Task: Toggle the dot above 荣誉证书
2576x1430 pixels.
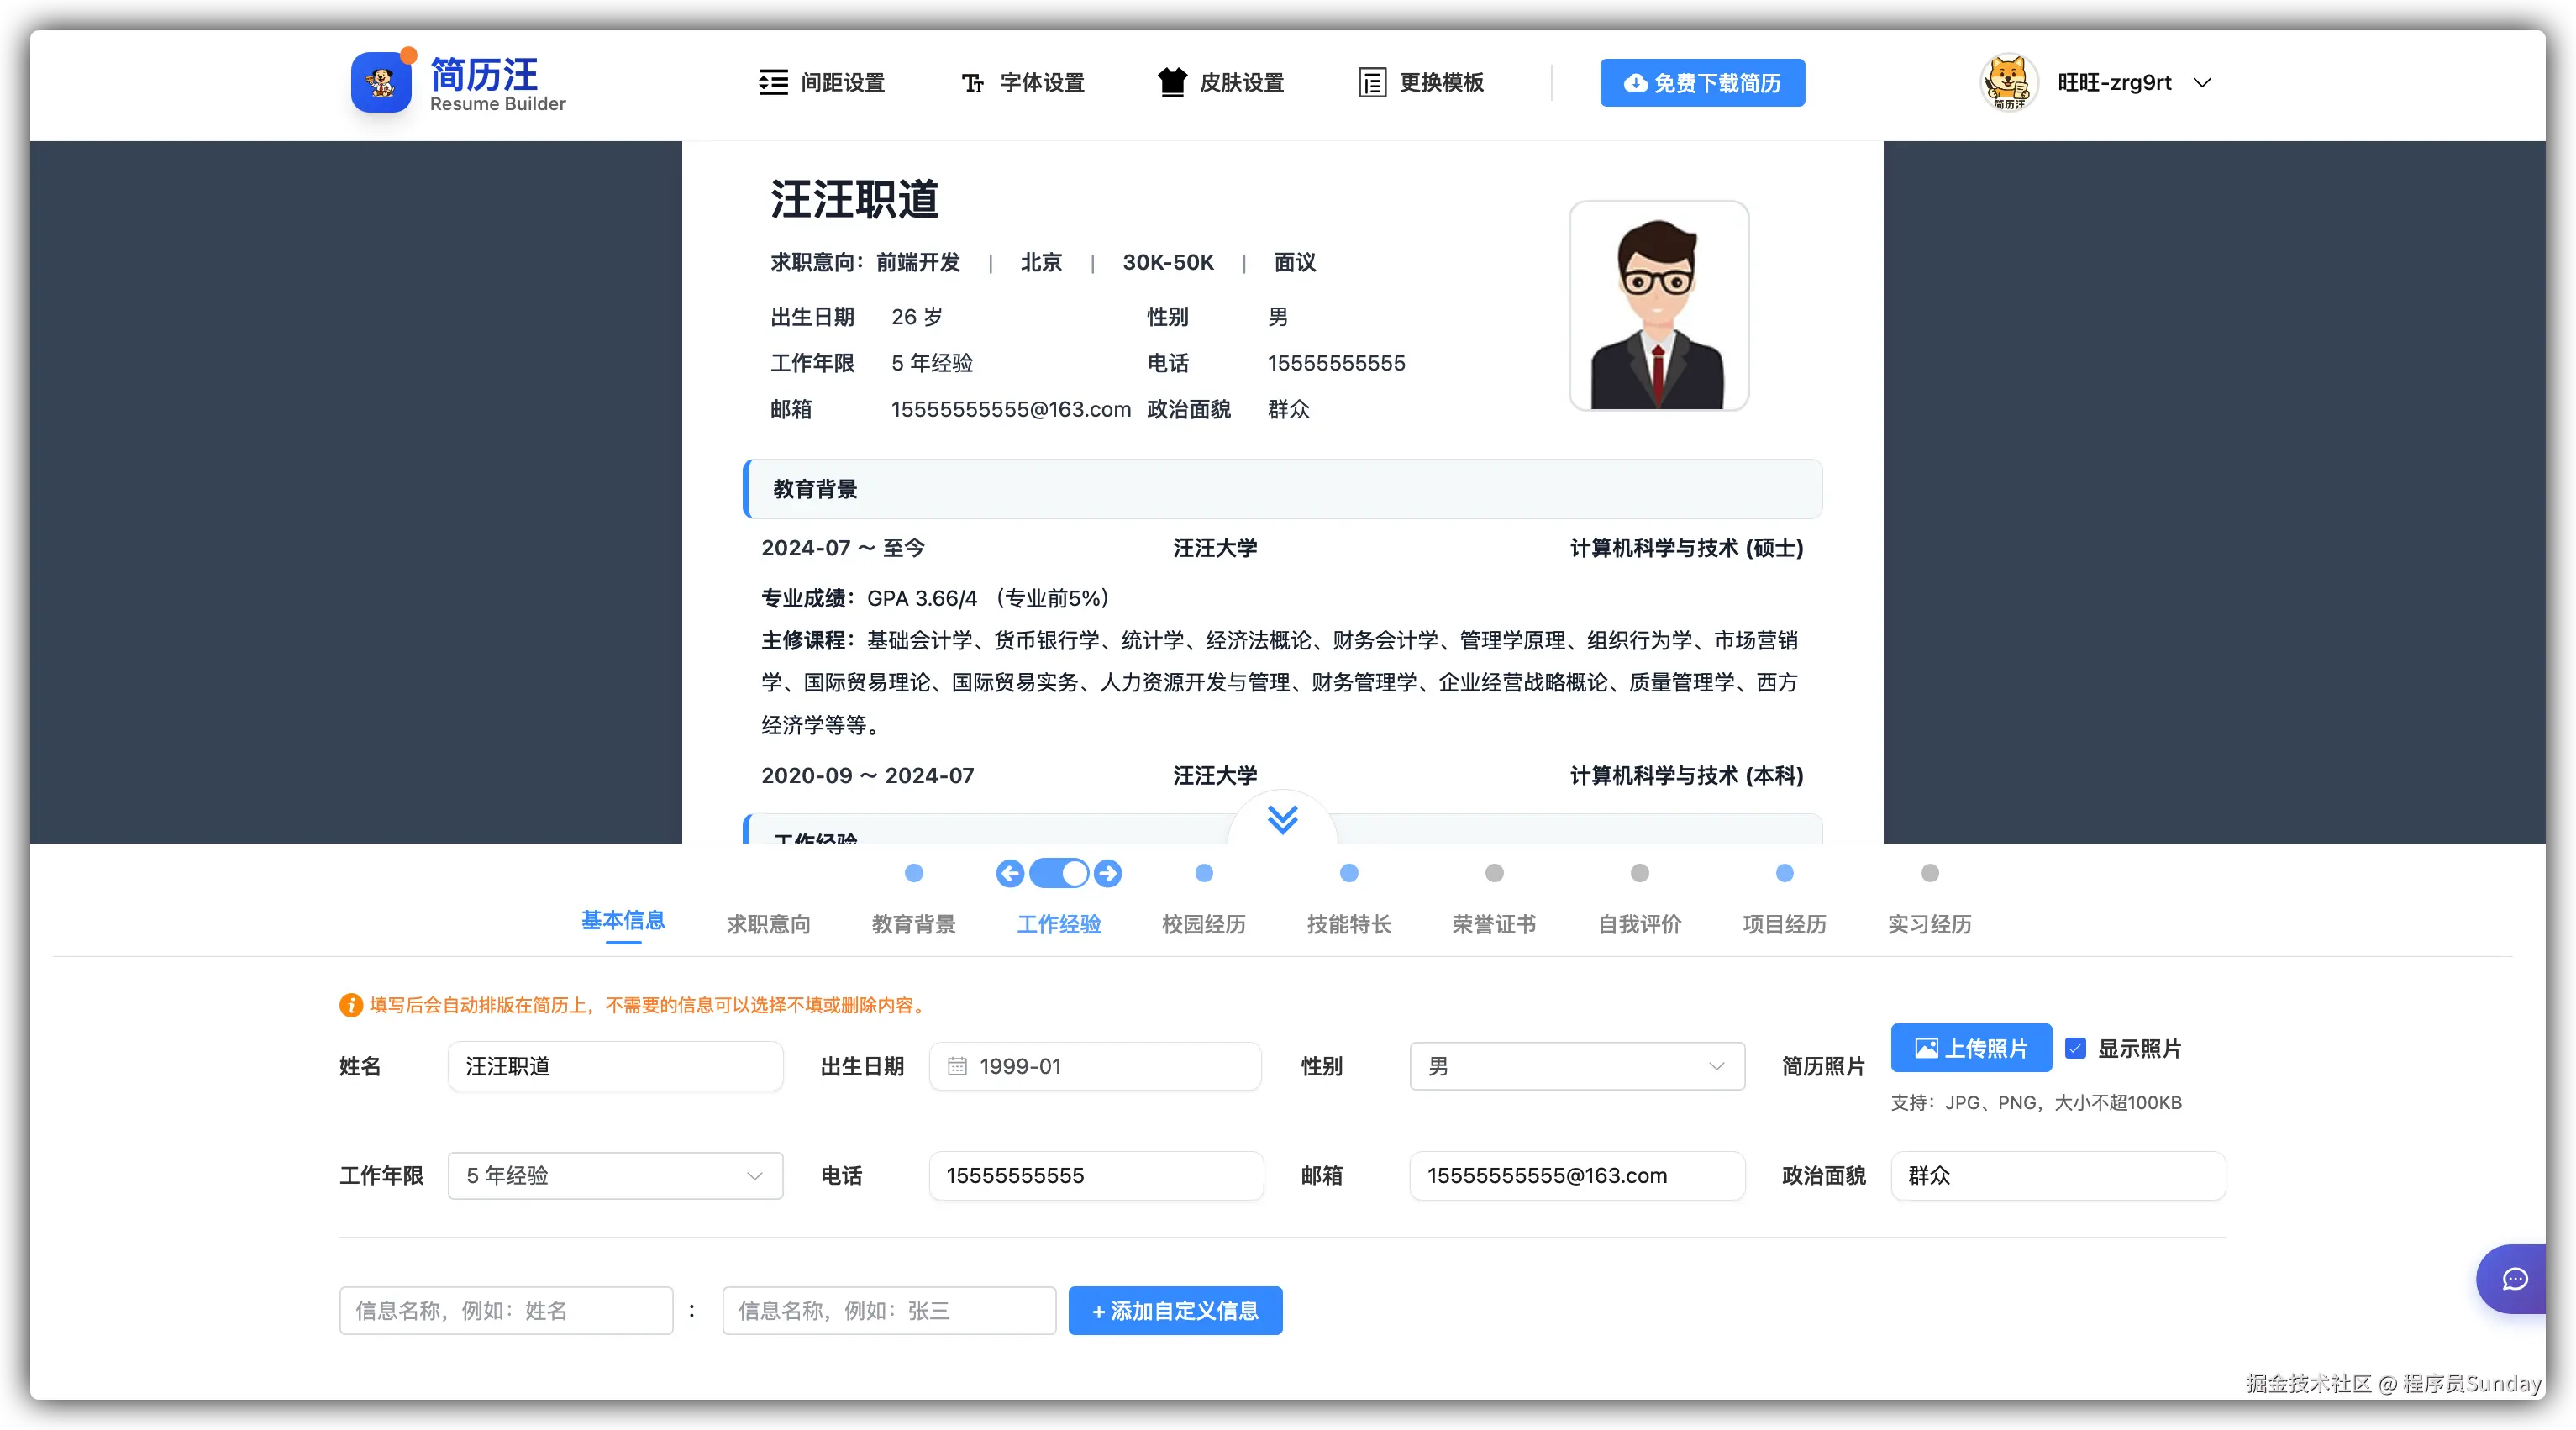Action: 1494,873
